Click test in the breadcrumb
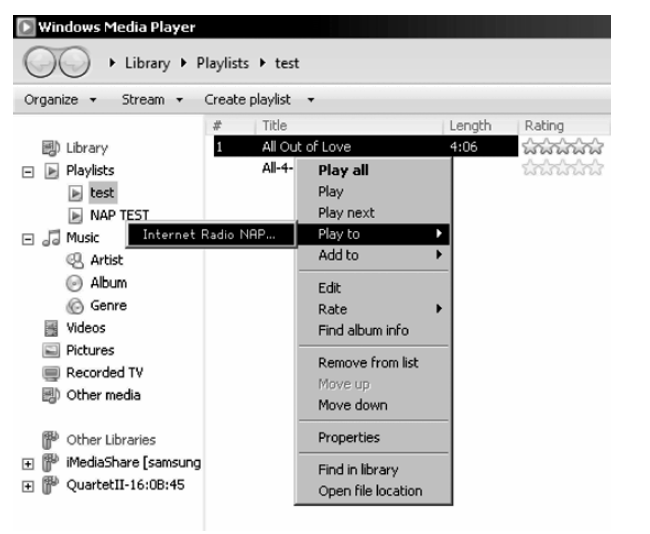 coord(287,63)
